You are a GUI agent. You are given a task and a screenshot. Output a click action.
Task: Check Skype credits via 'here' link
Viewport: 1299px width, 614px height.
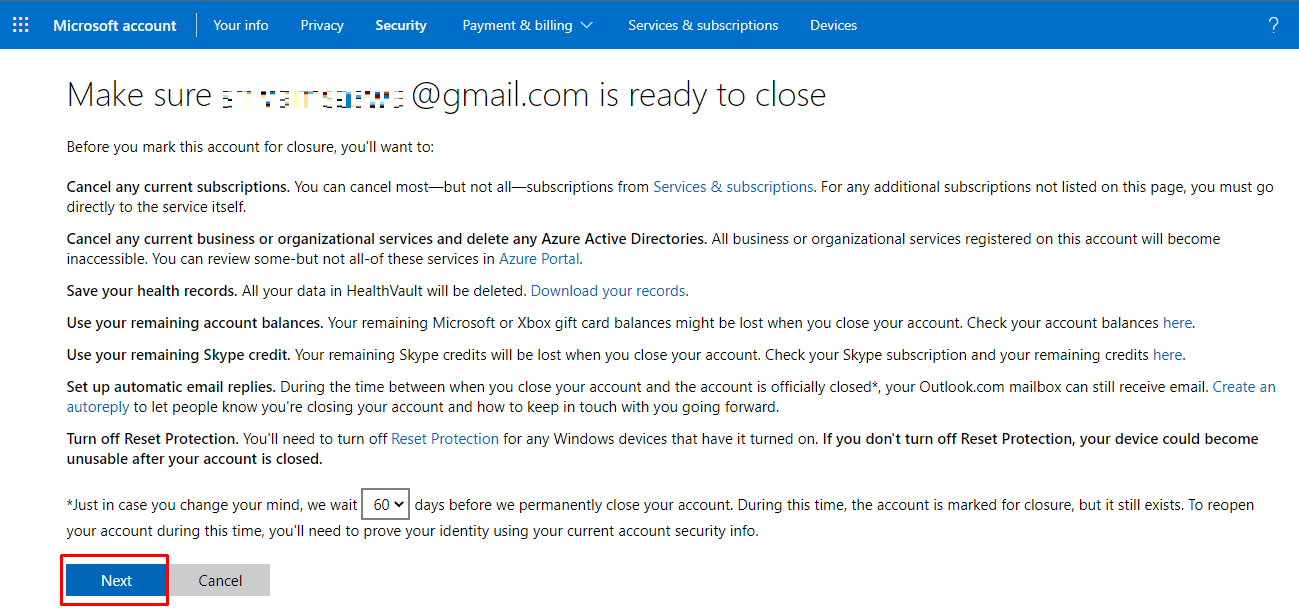[x=1167, y=355]
